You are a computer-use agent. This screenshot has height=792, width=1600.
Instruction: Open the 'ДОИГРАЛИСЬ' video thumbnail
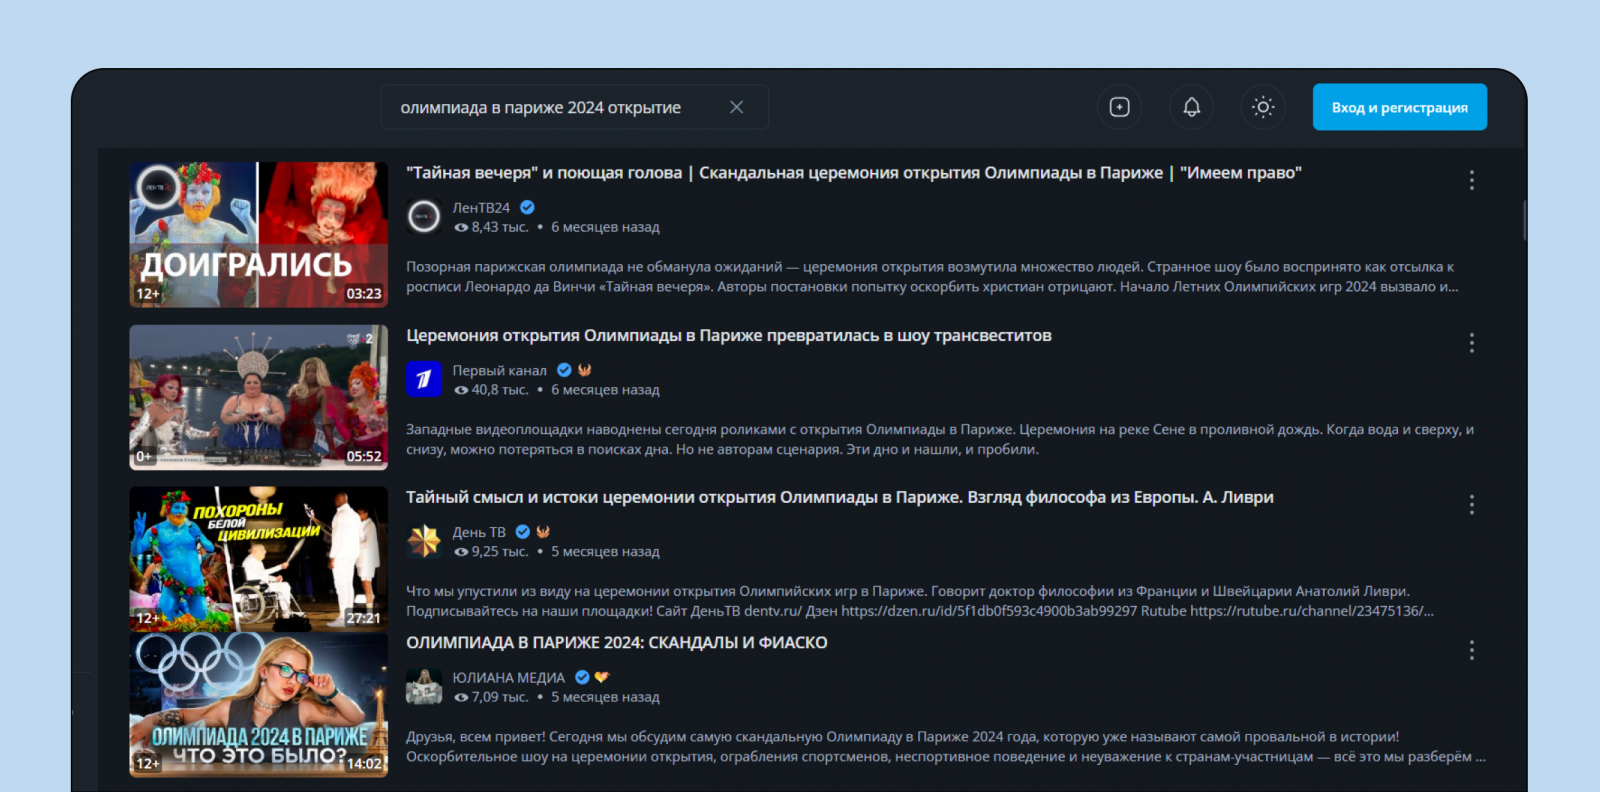tap(258, 234)
